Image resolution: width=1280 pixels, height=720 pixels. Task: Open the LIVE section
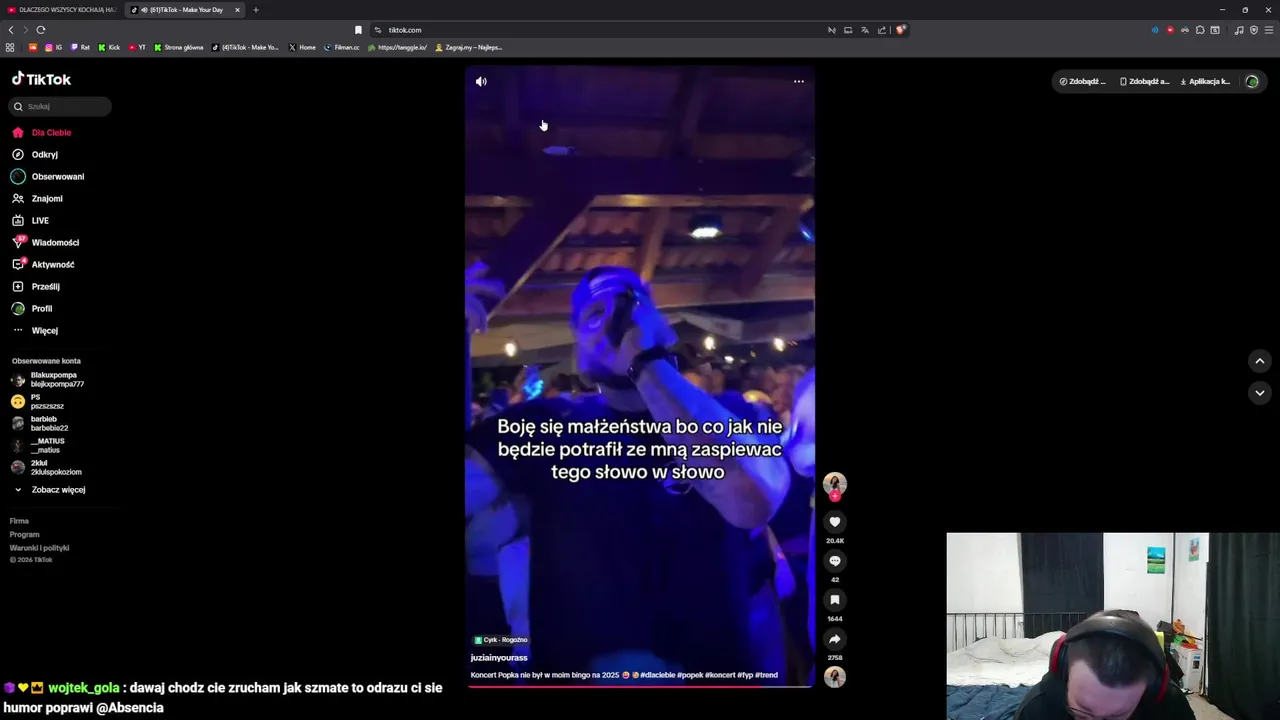point(30,220)
